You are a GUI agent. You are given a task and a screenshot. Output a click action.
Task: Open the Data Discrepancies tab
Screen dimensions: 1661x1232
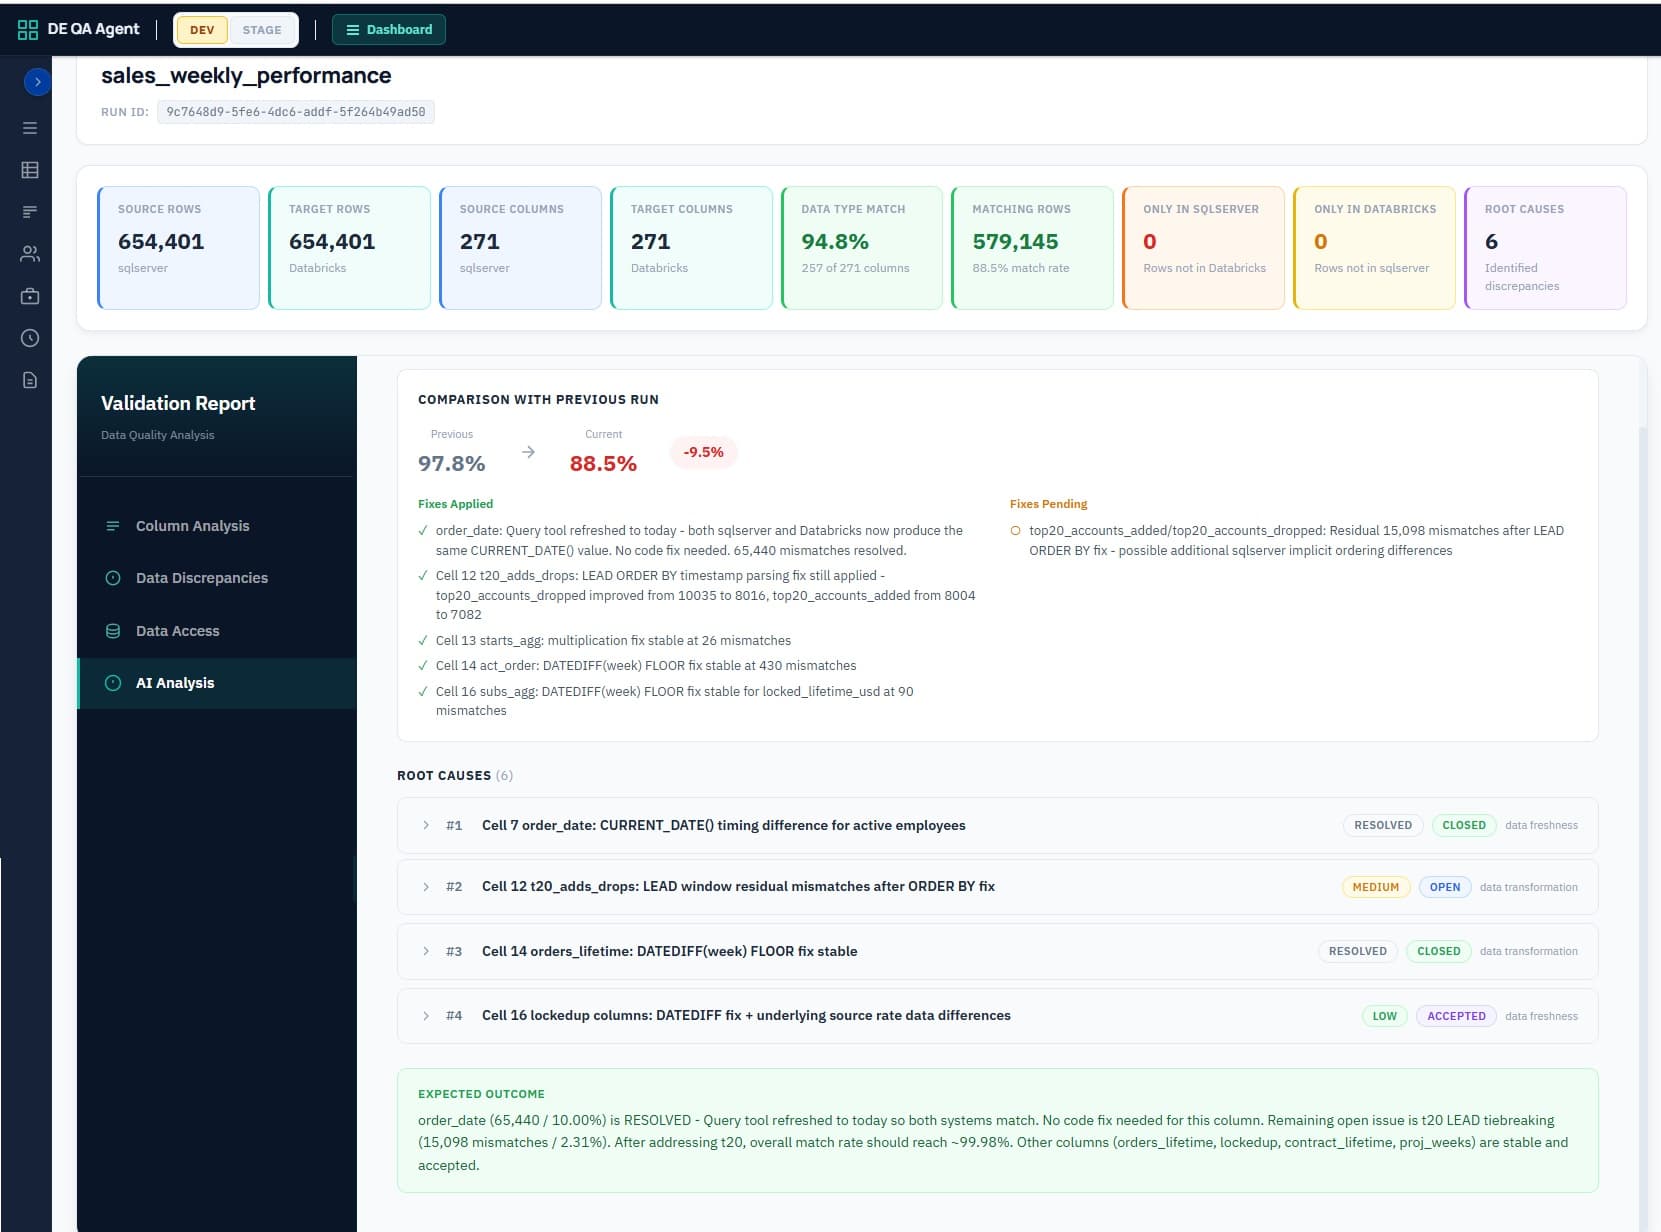pyautogui.click(x=217, y=578)
